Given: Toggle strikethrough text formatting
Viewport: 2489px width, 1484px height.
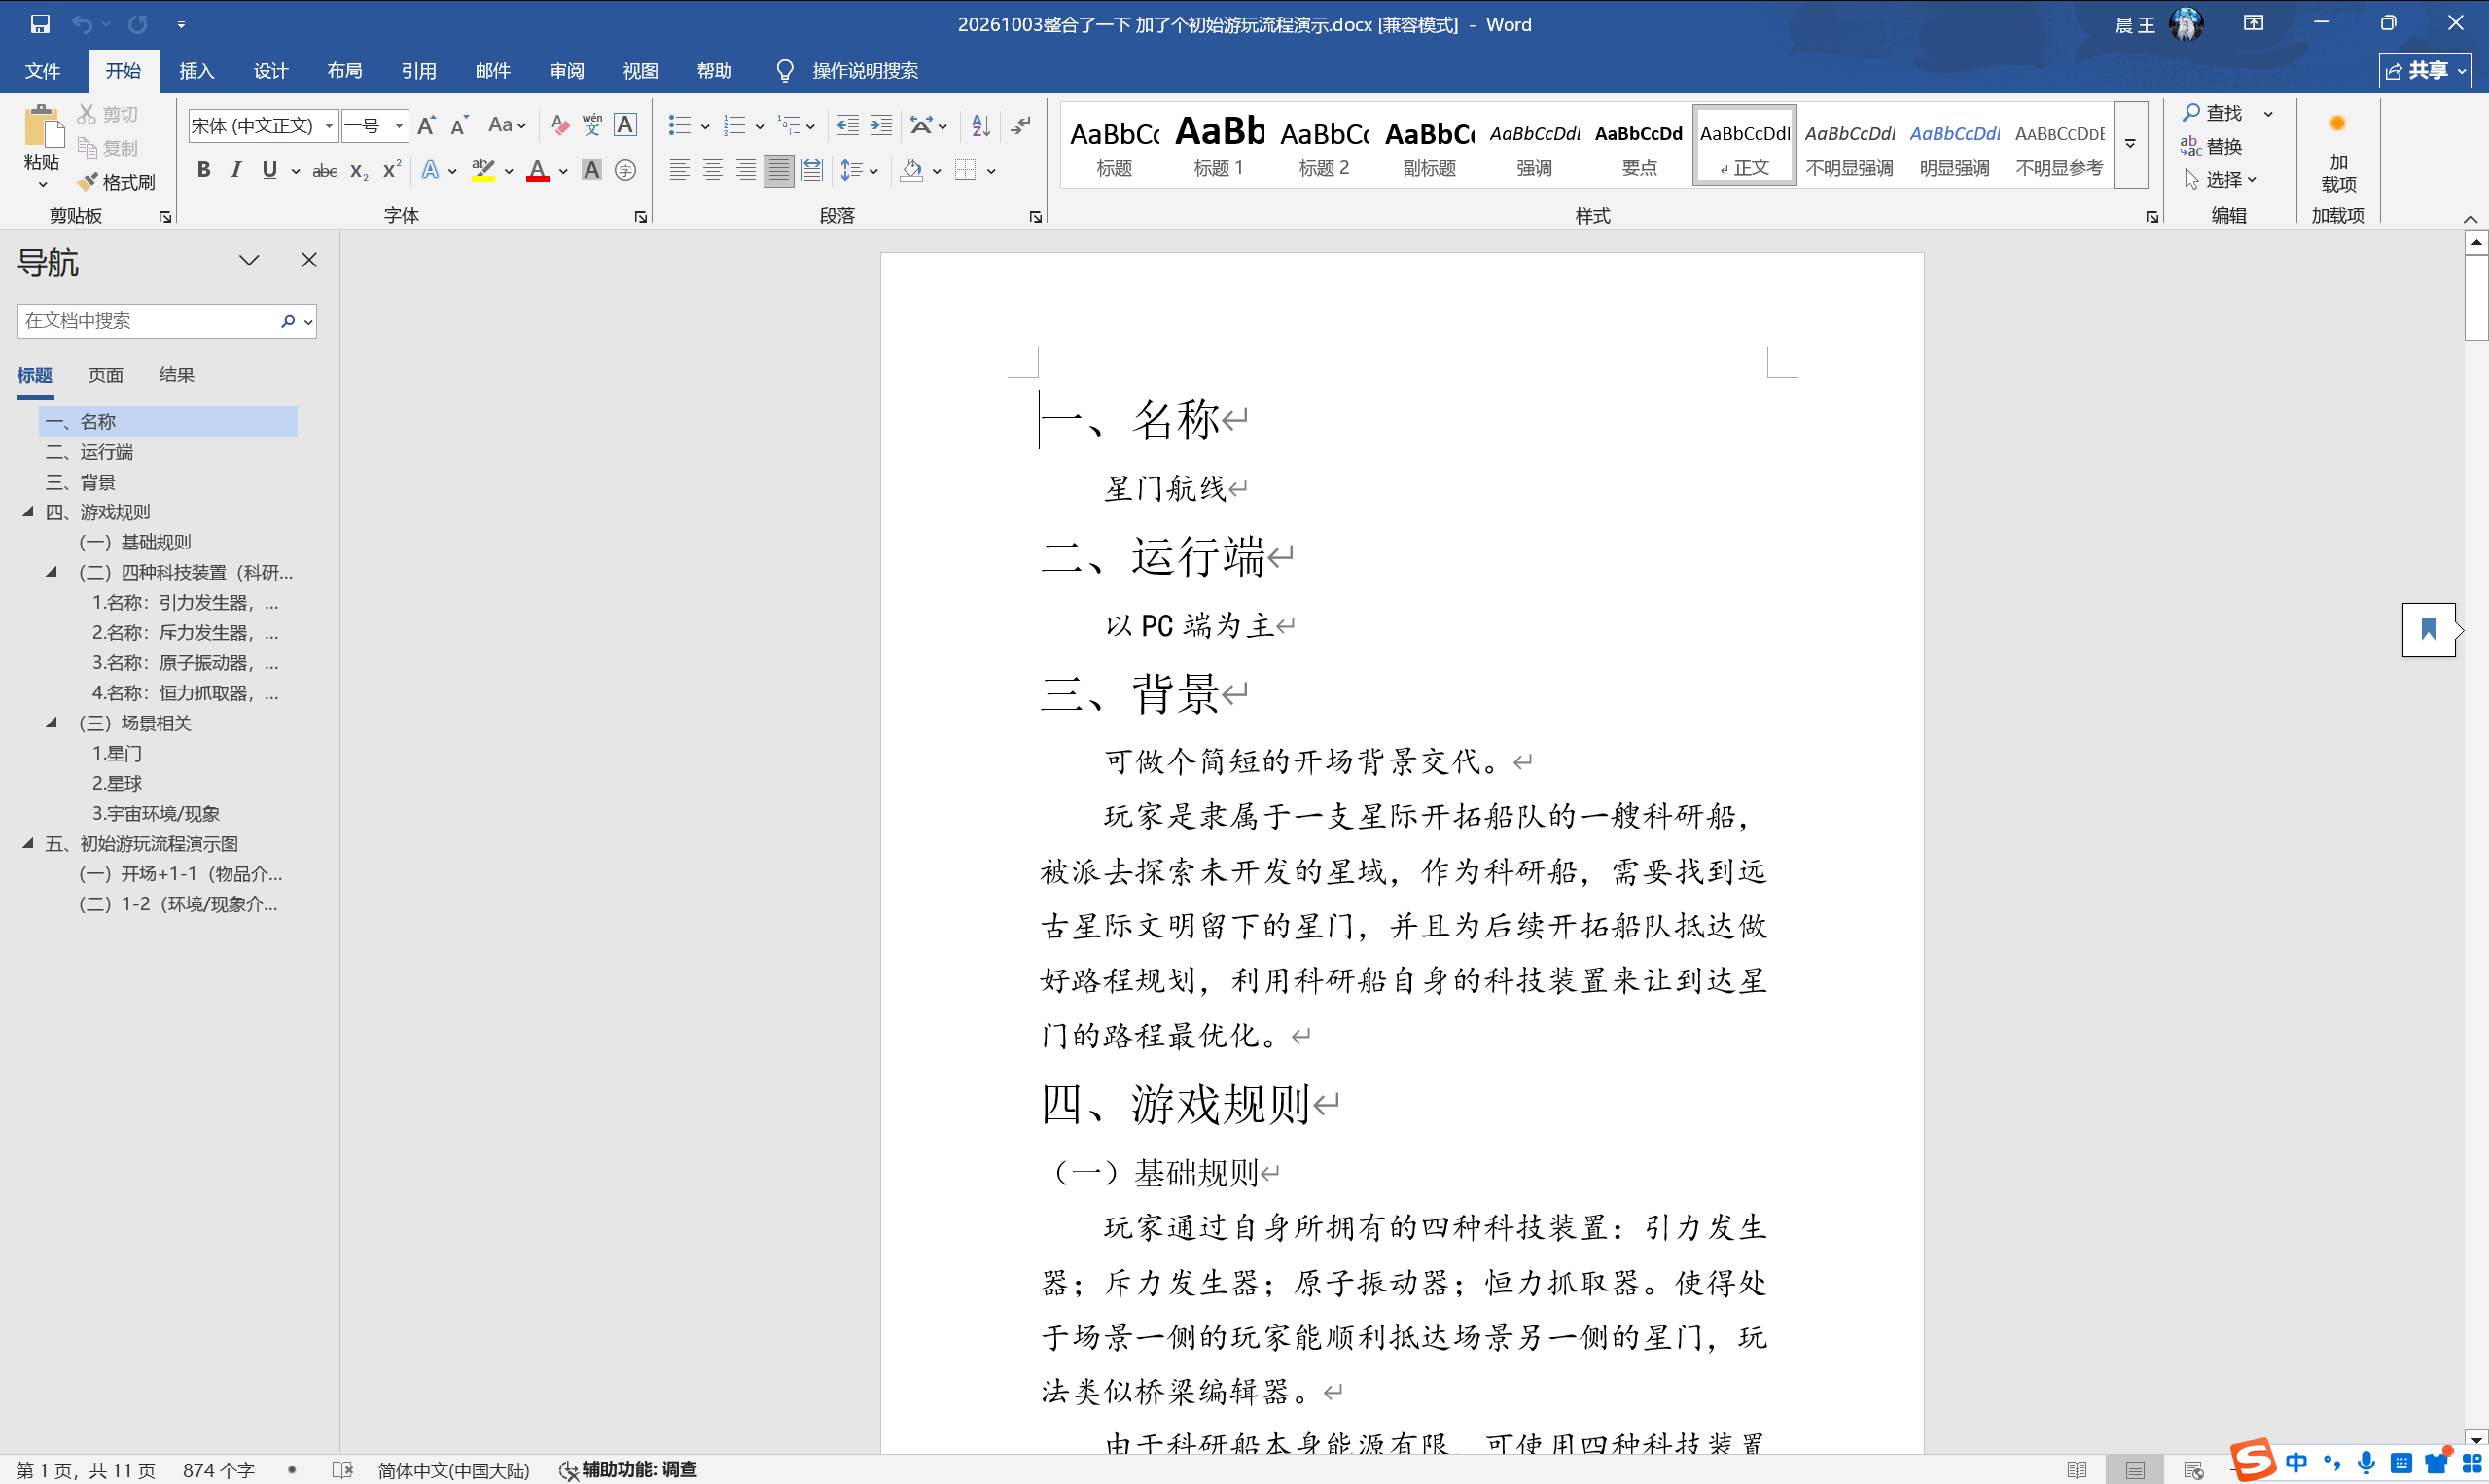Looking at the screenshot, I should point(324,171).
